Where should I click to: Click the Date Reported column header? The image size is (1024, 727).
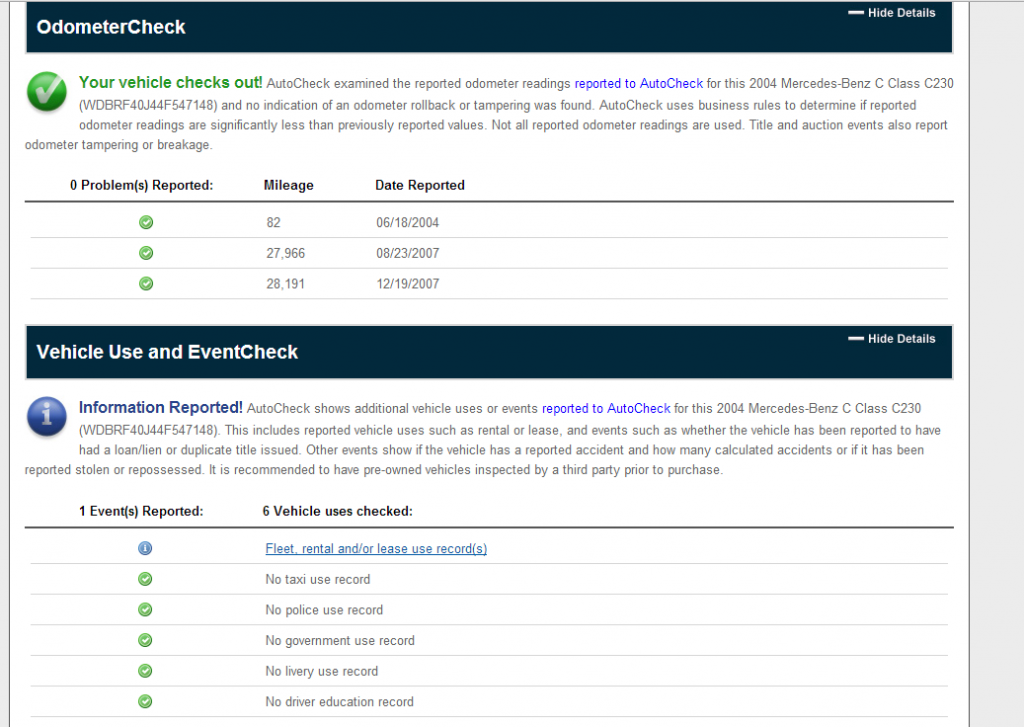[420, 186]
